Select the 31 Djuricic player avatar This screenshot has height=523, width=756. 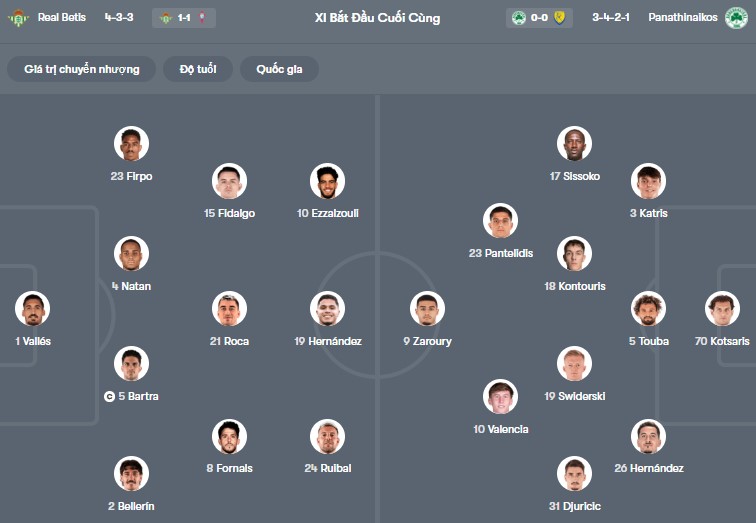point(575,473)
